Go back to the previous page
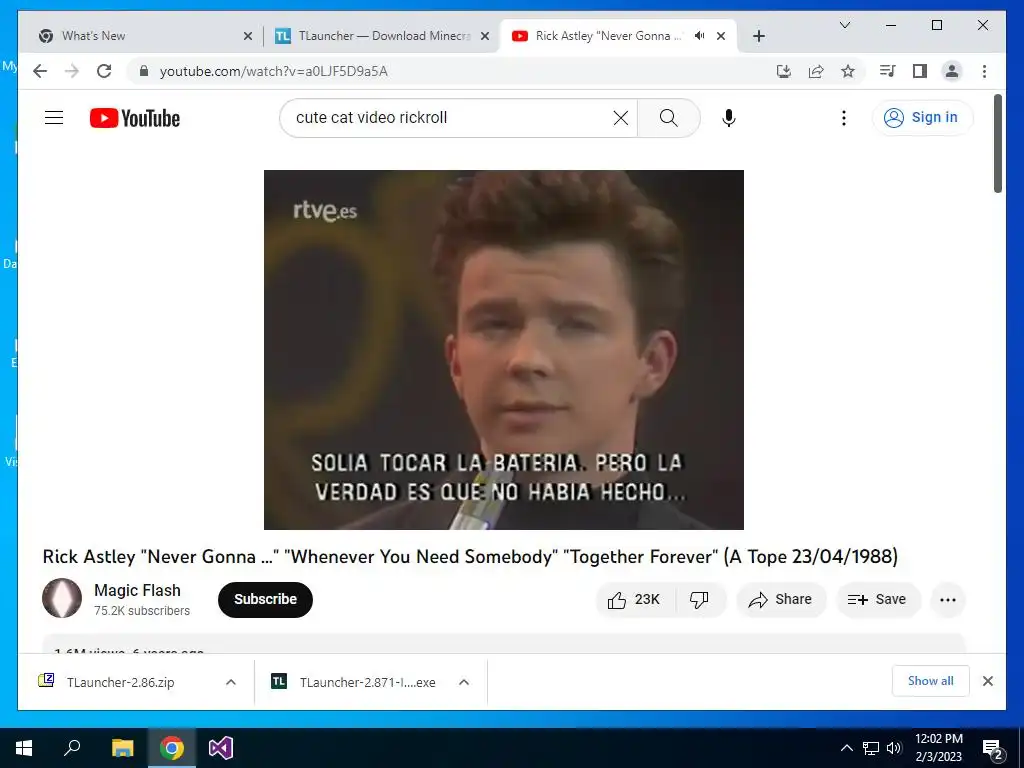The height and width of the screenshot is (768, 1024). pos(40,71)
